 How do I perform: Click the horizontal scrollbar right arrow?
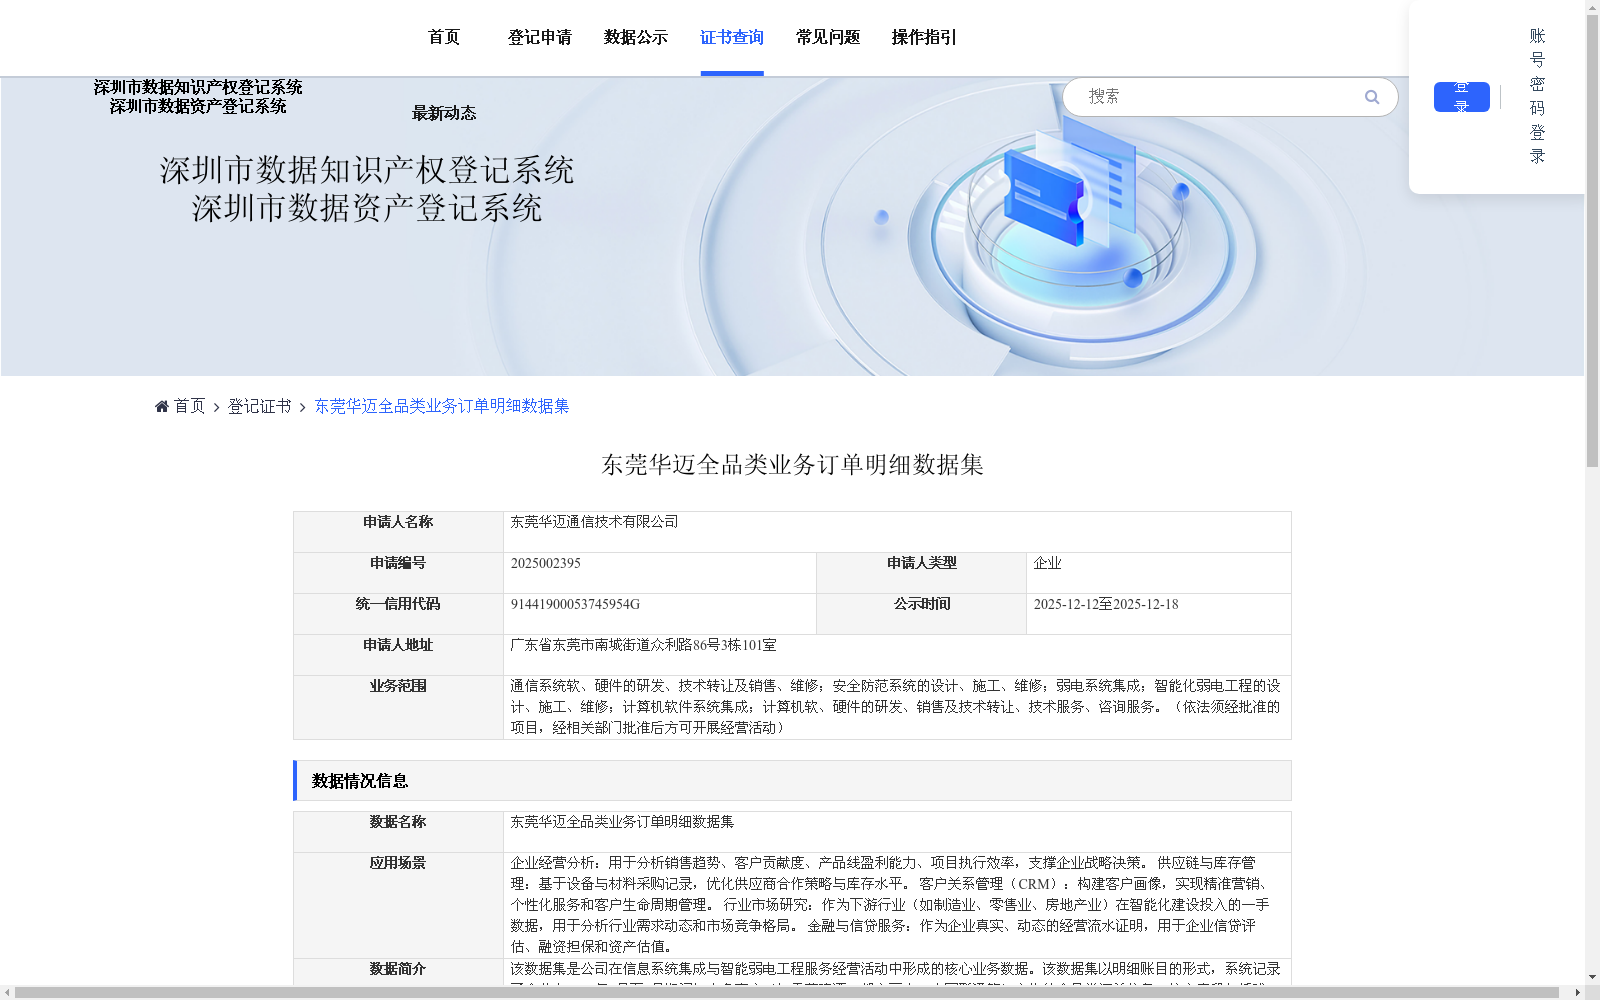(1577, 992)
